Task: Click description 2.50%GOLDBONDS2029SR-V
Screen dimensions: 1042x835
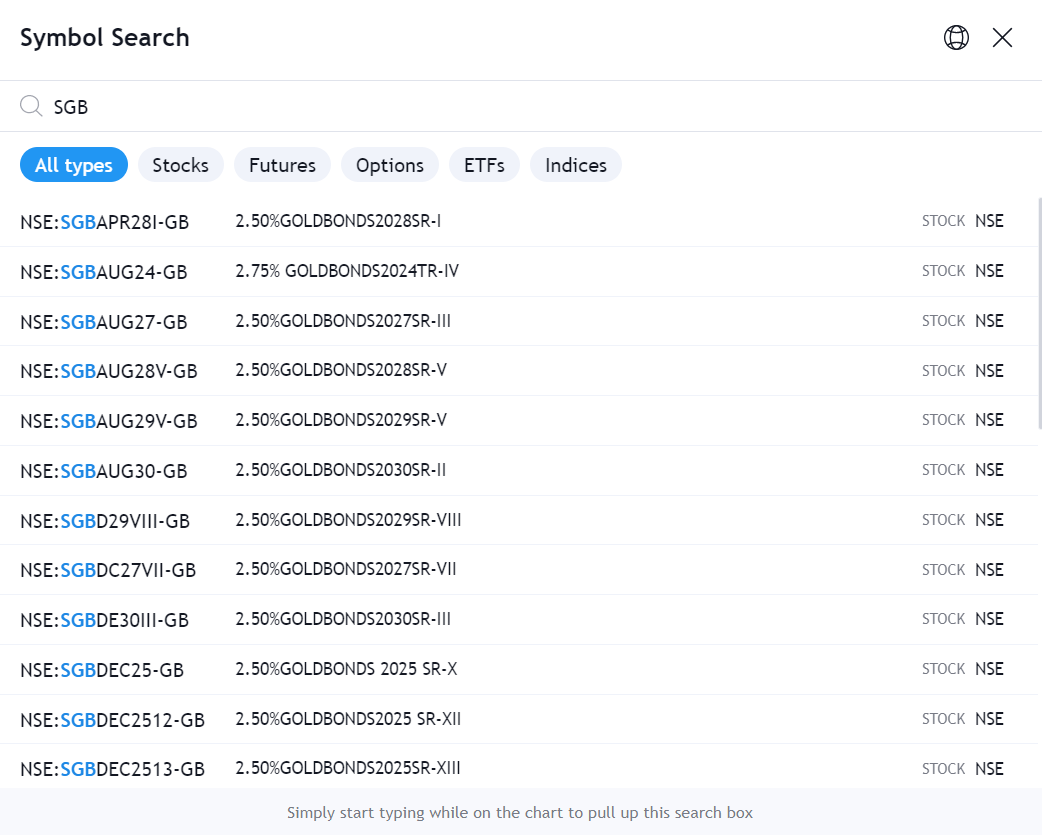Action: tap(341, 420)
